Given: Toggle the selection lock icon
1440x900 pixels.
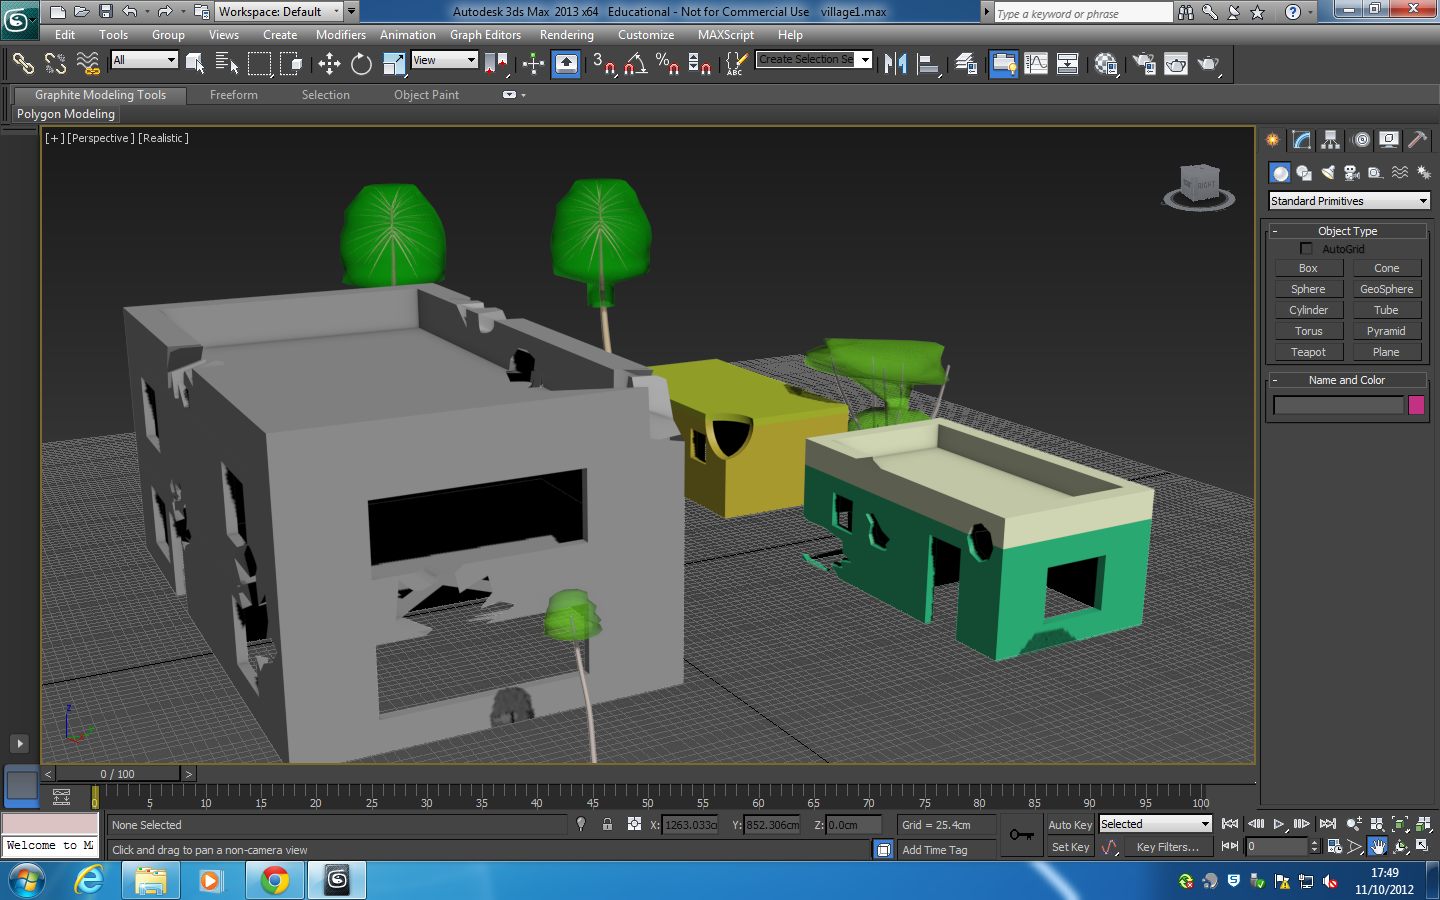Looking at the screenshot, I should (607, 825).
